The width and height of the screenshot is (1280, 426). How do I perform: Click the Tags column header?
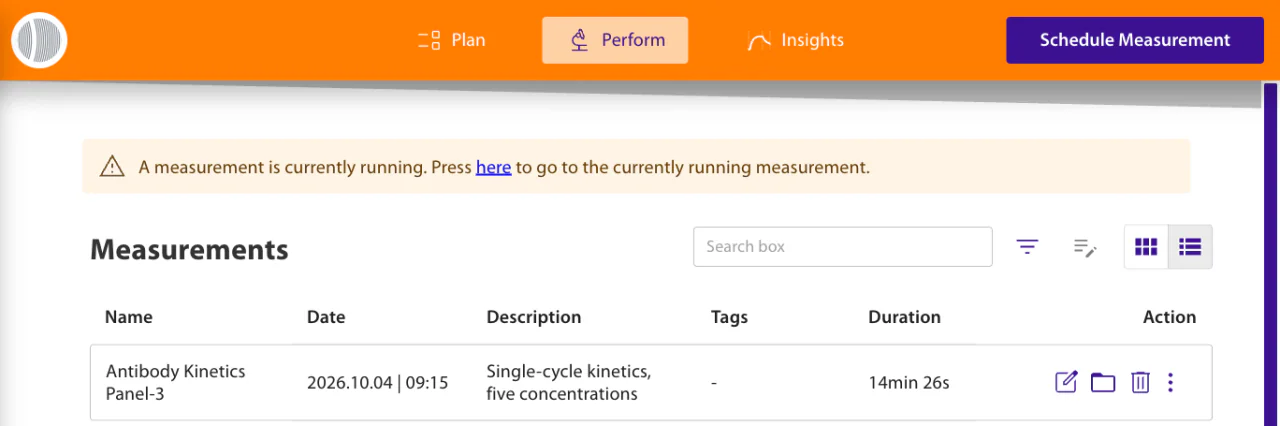tap(729, 317)
